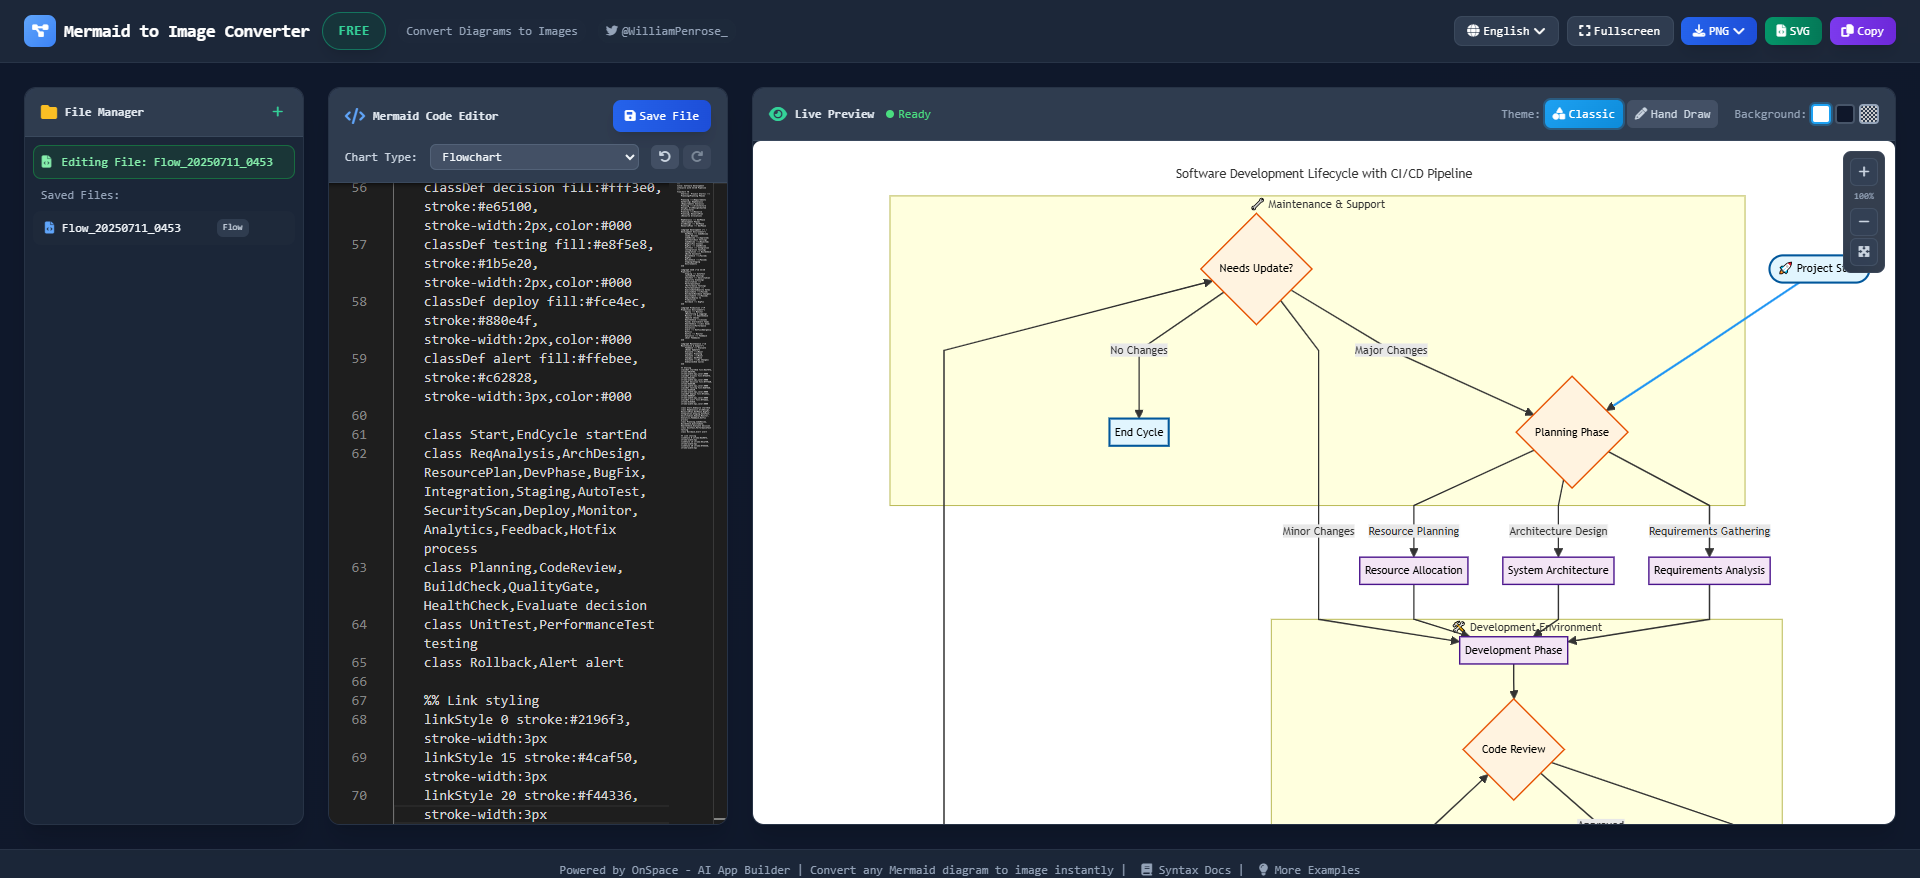Click the 'Minor Changes' edge label
Image resolution: width=1920 pixels, height=878 pixels.
point(1318,531)
